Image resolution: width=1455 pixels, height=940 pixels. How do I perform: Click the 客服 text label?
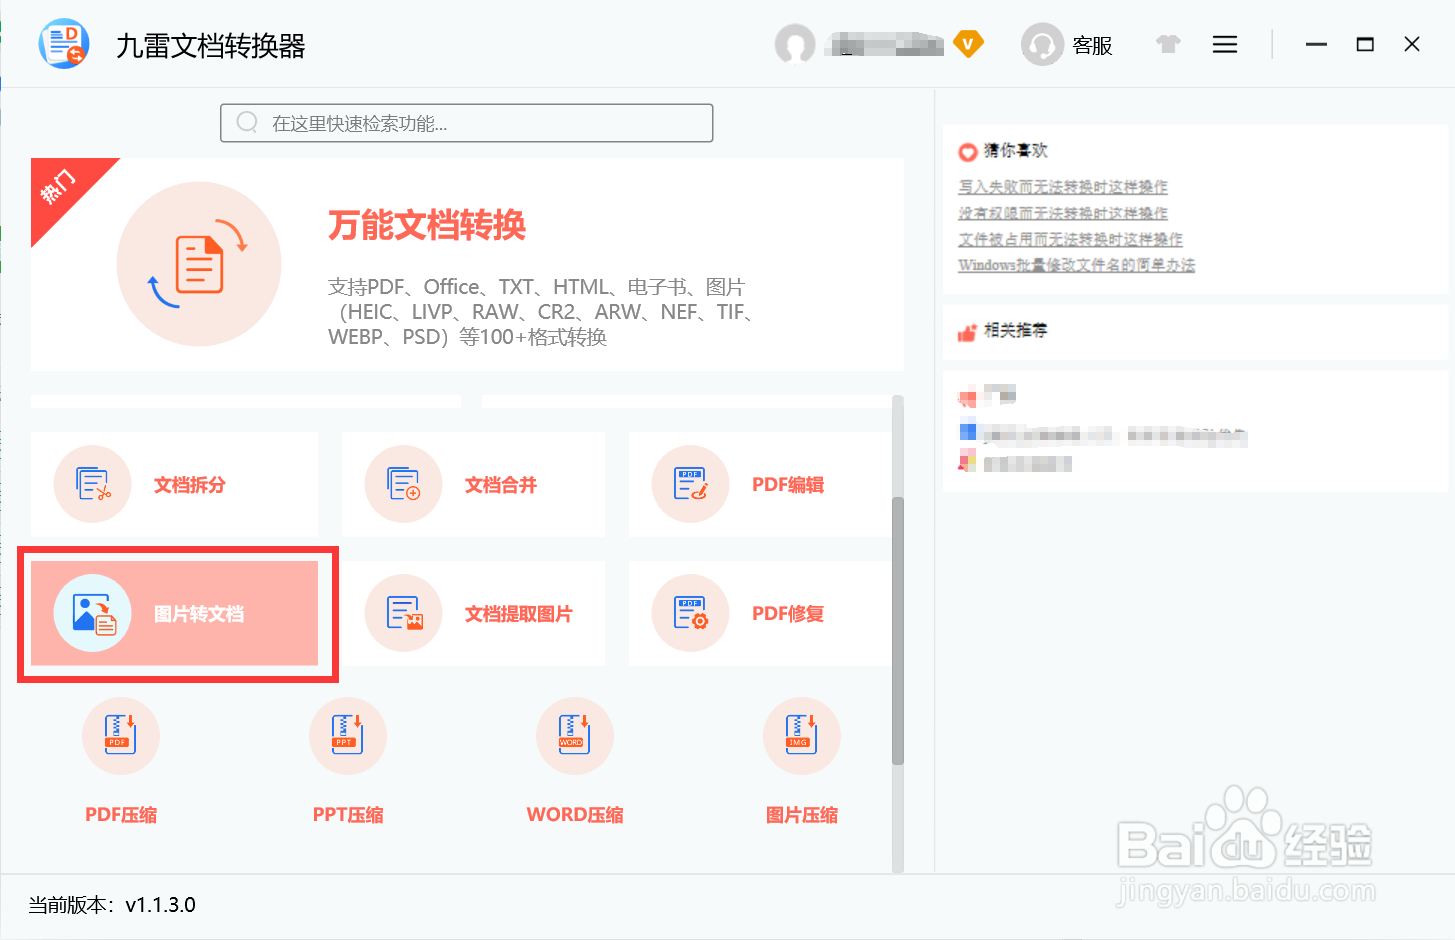coord(1092,45)
